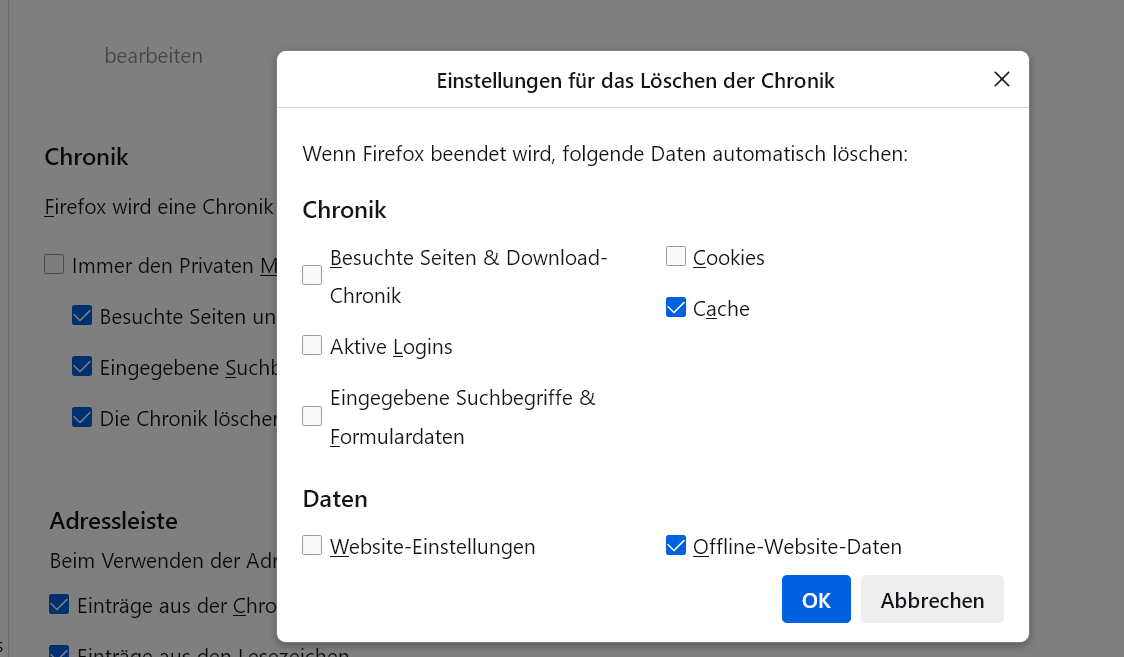Toggle the Die Chronik löschen checkbox
The height and width of the screenshot is (657, 1124).
pos(82,418)
